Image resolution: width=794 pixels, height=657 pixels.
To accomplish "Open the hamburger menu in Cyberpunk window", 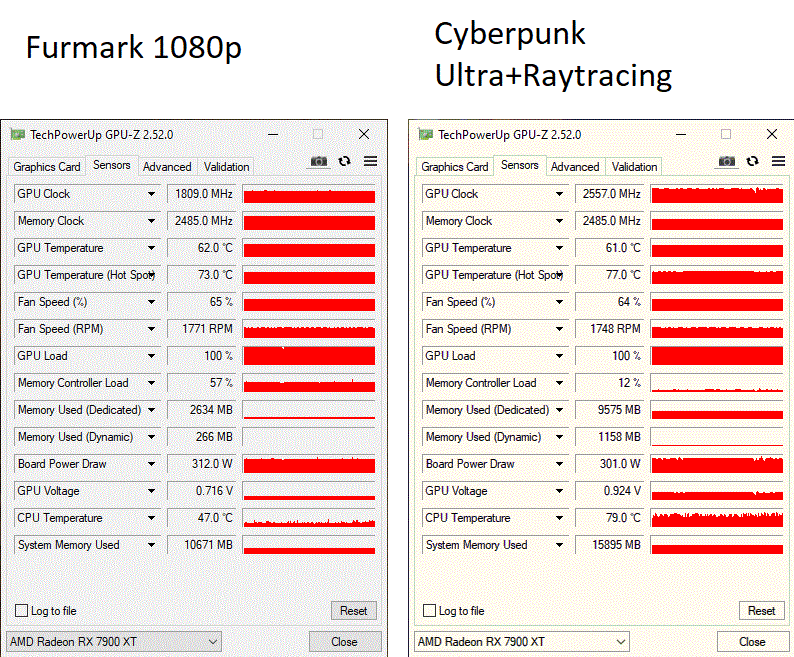I will (779, 161).
